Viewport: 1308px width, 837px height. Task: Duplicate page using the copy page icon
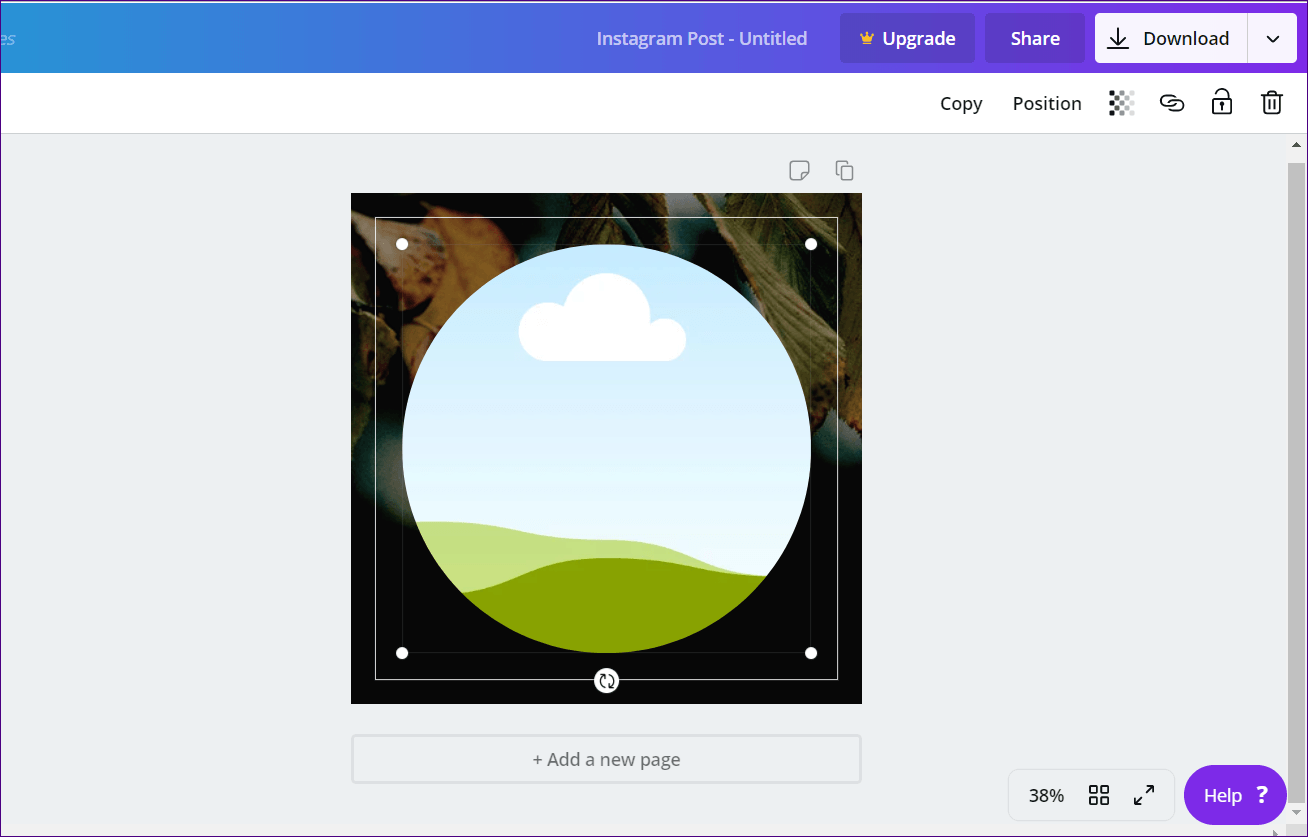[x=844, y=170]
